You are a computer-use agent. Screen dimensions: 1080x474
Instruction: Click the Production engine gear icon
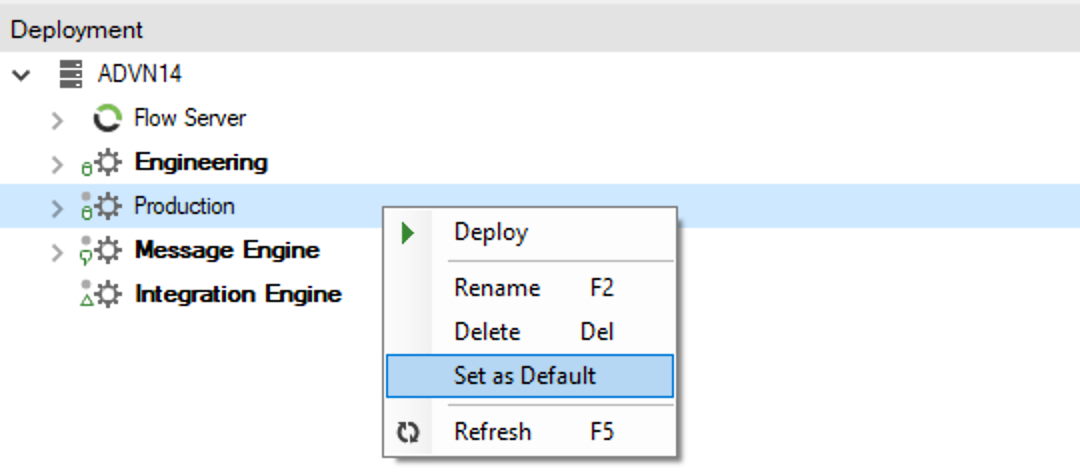(107, 206)
